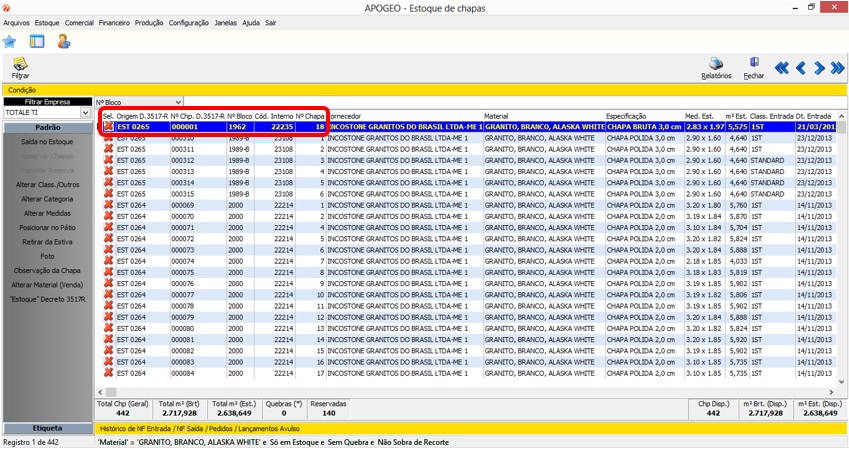Toggle selection X for row chapa 000084
This screenshot has height=451, width=849.
[x=108, y=373]
